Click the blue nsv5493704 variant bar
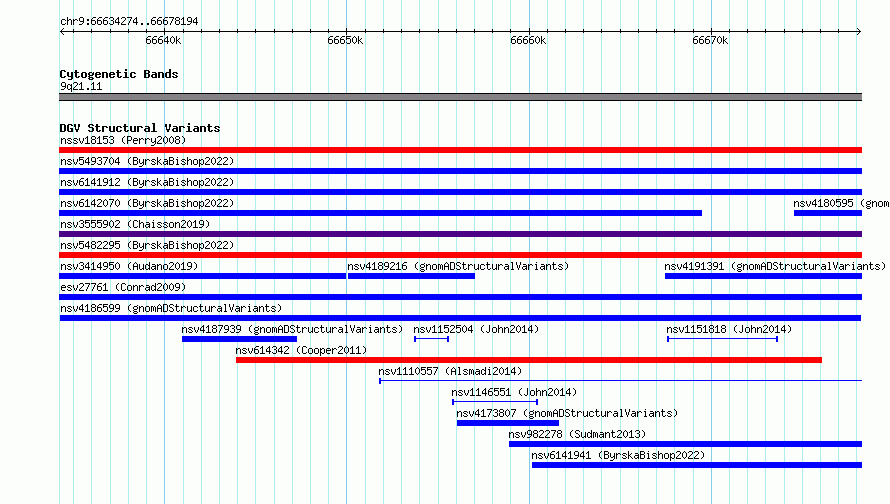This screenshot has height=504, width=890. tap(460, 171)
